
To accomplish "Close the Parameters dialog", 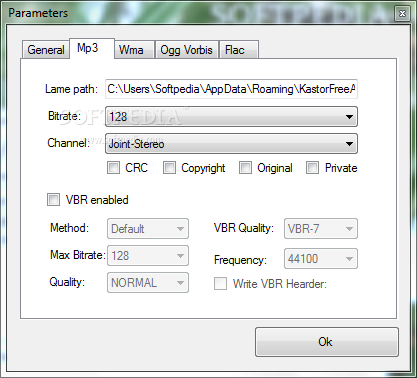I will coord(402,14).
